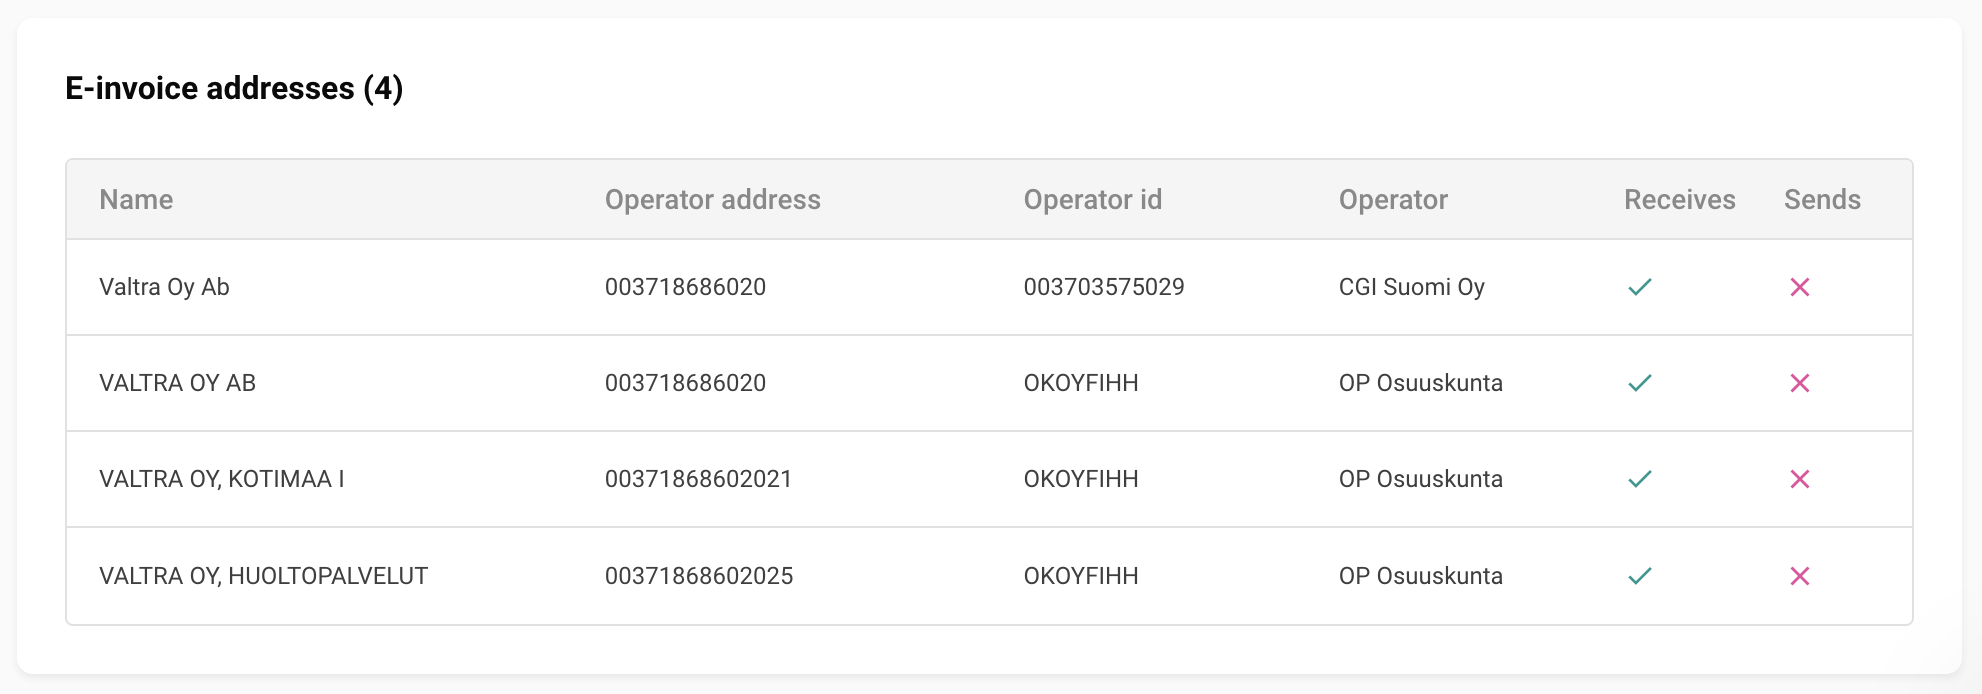Click Sends cross for VALTRA OY, KOTIMAA I
The width and height of the screenshot is (1982, 694).
(x=1799, y=479)
